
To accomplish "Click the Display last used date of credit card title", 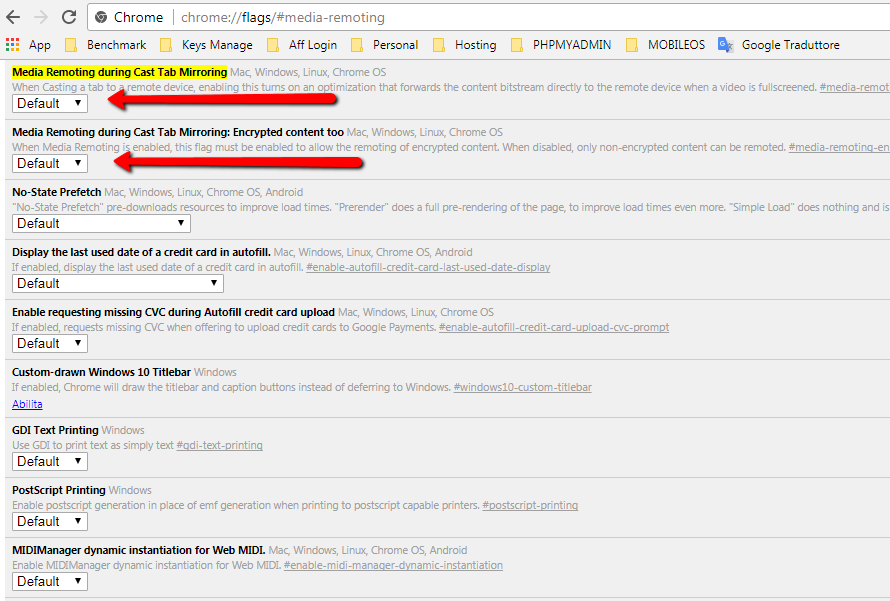I will point(141,253).
